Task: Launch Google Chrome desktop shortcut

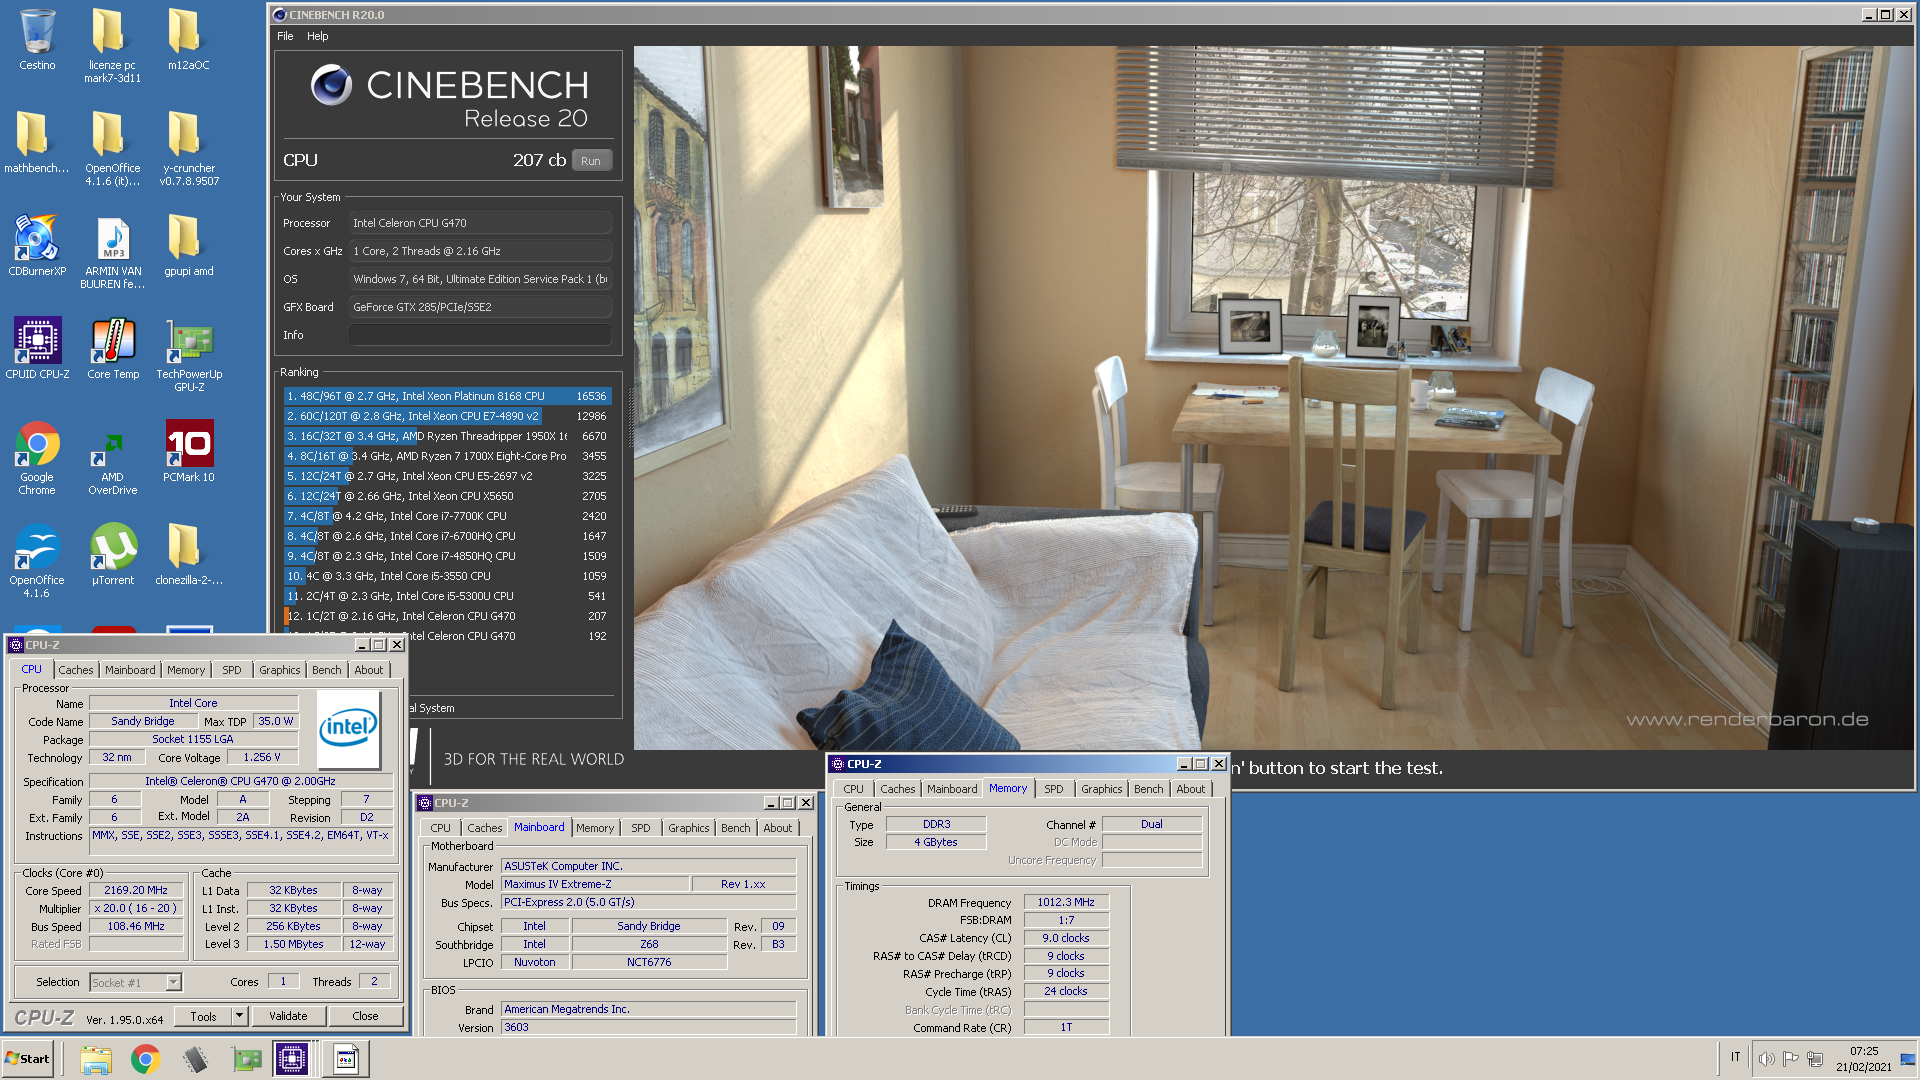Action: click(37, 458)
